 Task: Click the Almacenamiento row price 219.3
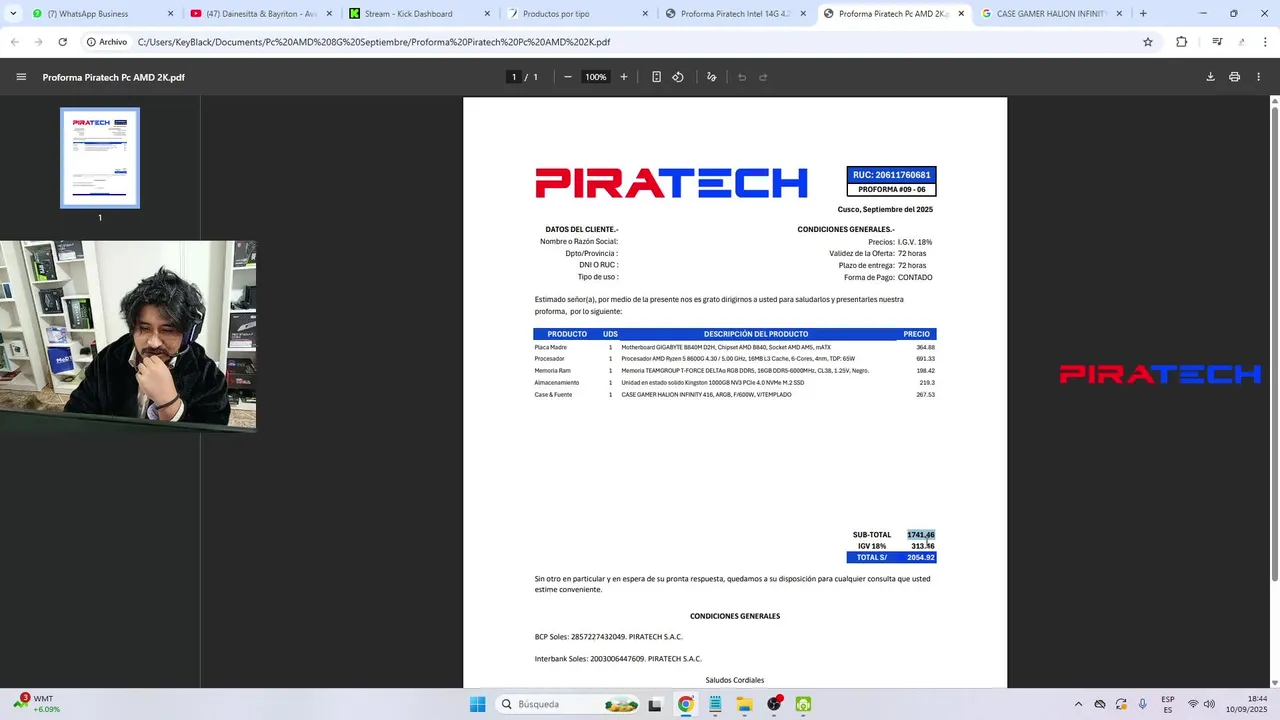click(927, 383)
